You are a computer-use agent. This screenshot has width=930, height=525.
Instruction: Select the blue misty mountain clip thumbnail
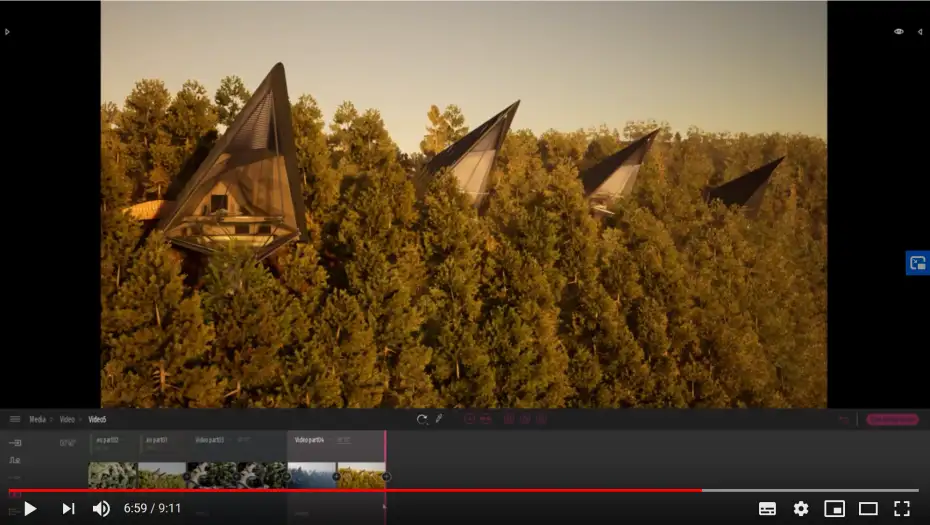pyautogui.click(x=312, y=476)
